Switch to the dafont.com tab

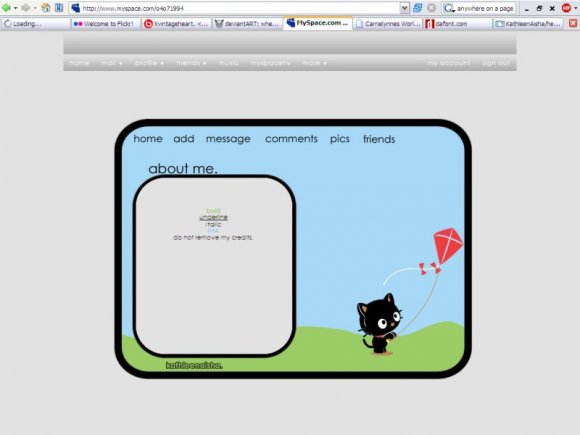point(459,24)
